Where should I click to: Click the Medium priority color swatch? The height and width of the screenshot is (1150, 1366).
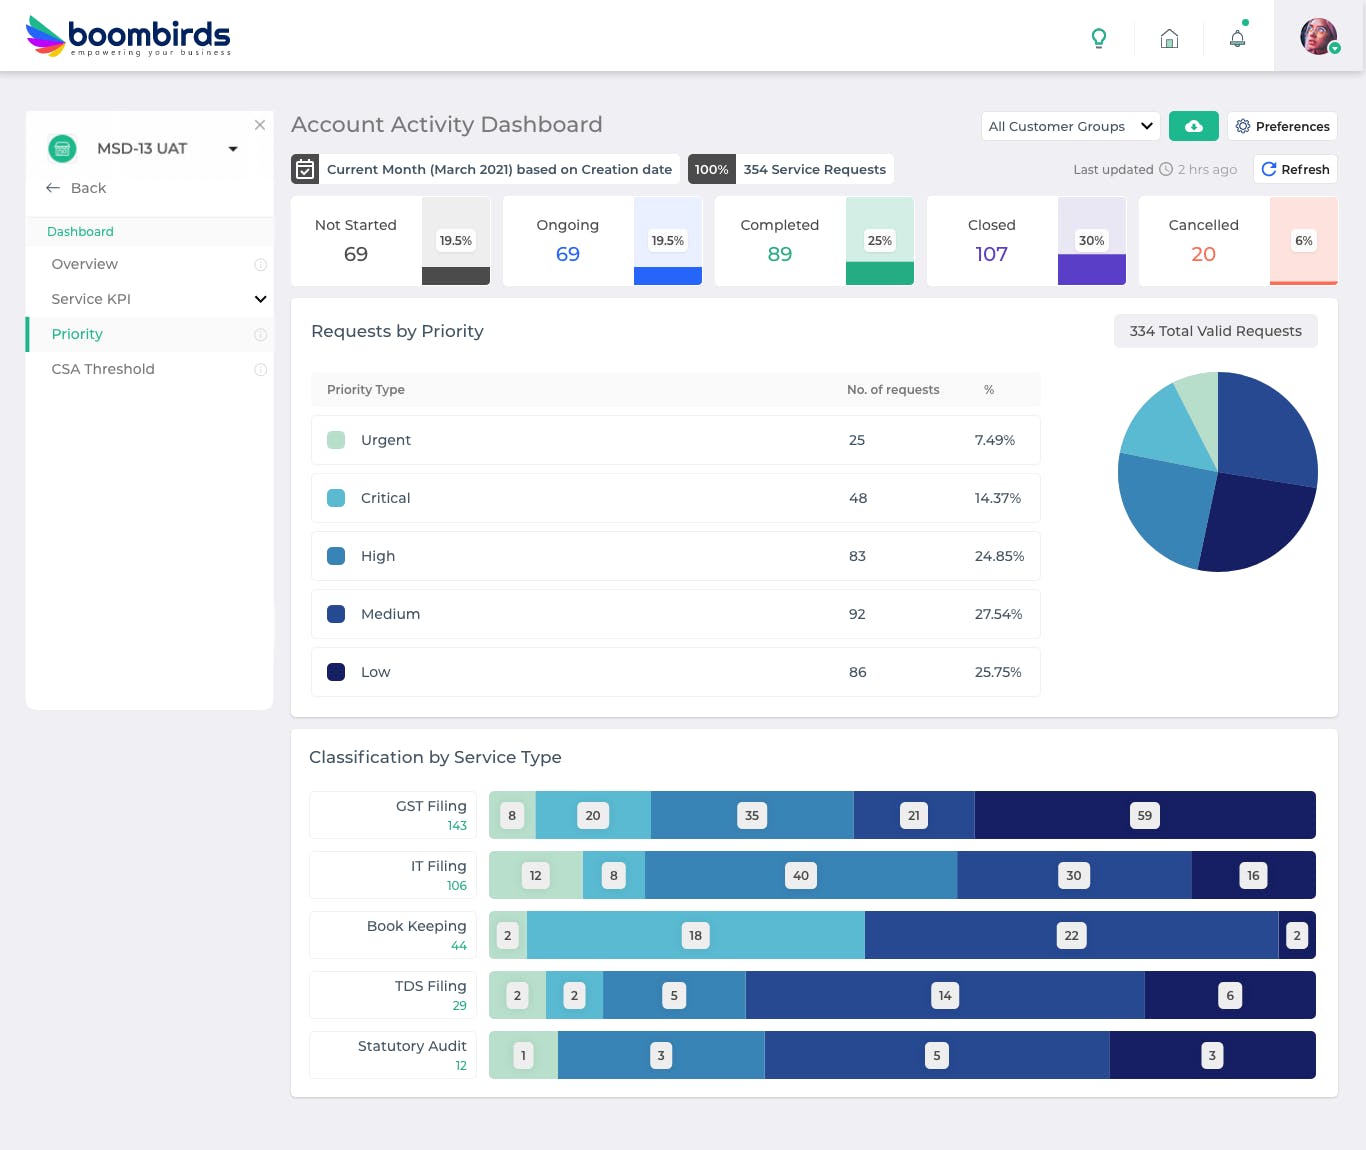[336, 614]
